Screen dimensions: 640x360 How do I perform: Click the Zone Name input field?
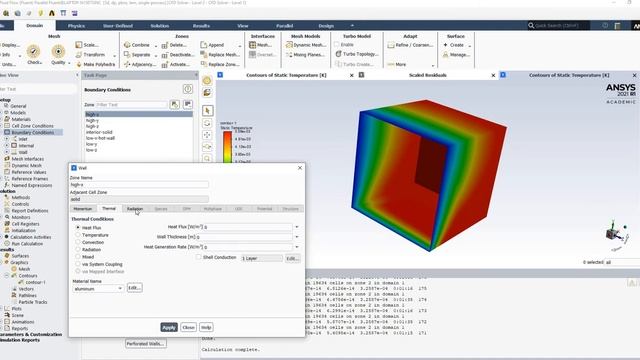139,184
